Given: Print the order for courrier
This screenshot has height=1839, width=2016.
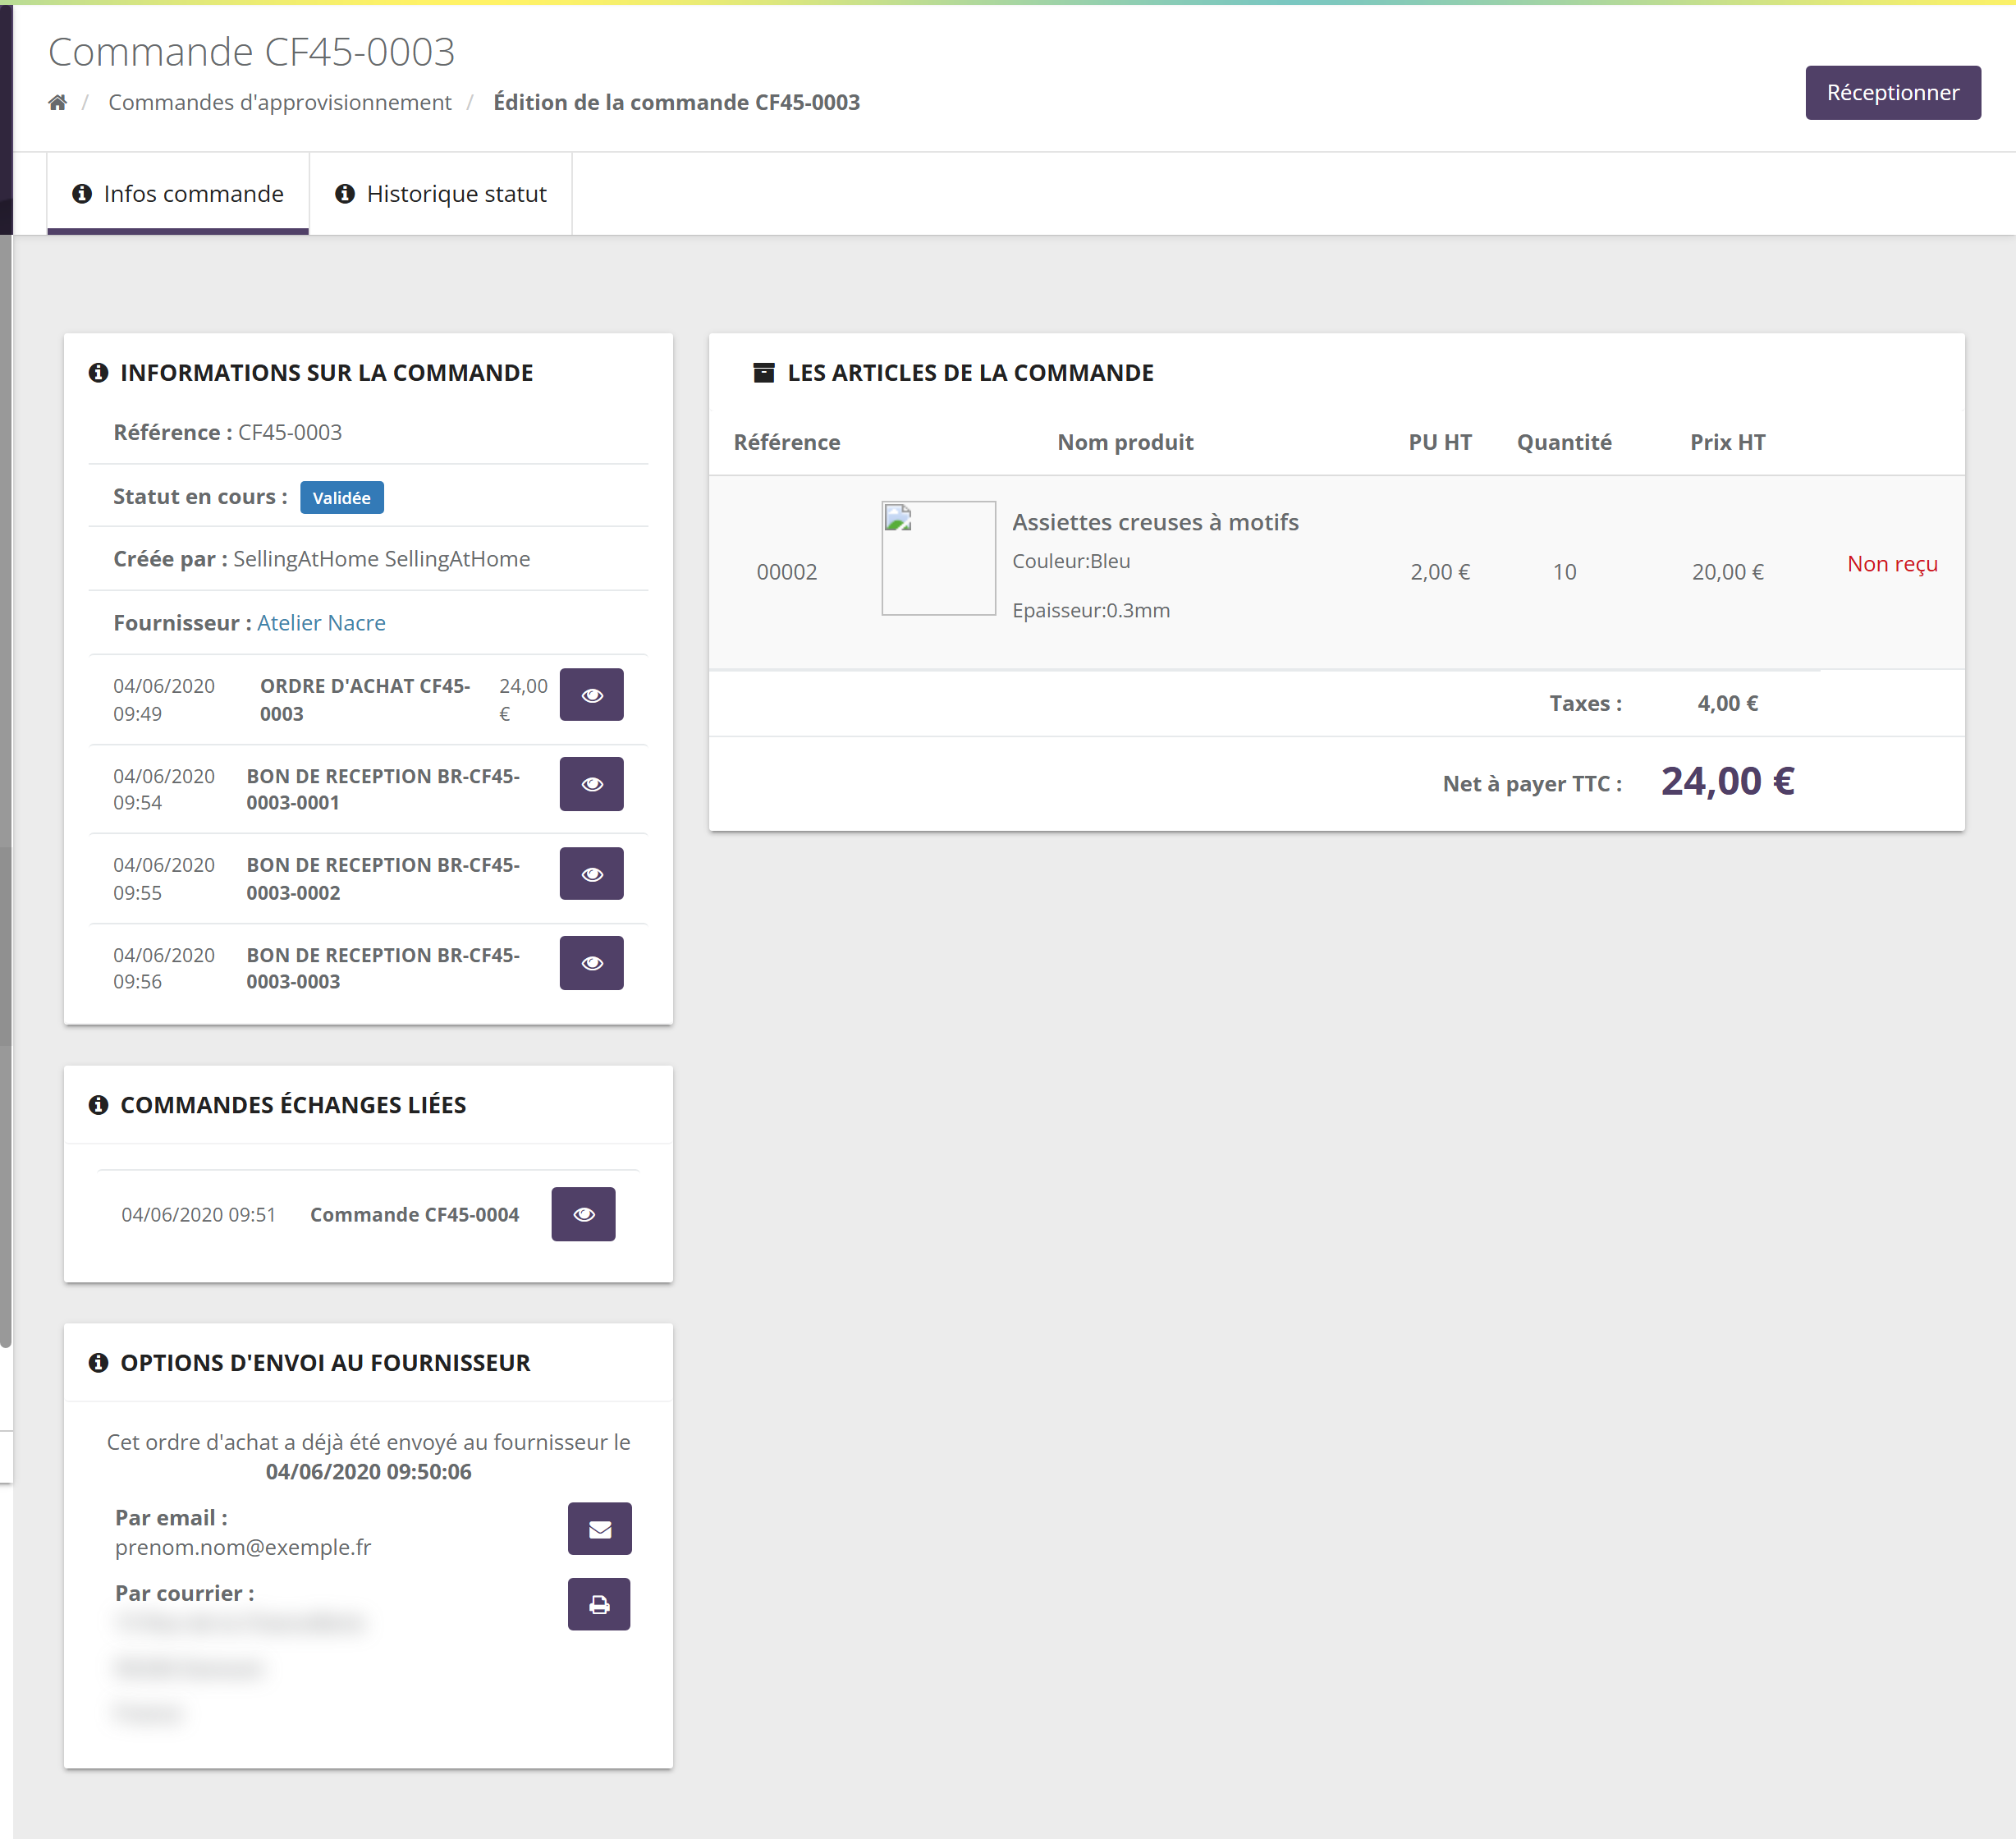Looking at the screenshot, I should coord(599,1604).
